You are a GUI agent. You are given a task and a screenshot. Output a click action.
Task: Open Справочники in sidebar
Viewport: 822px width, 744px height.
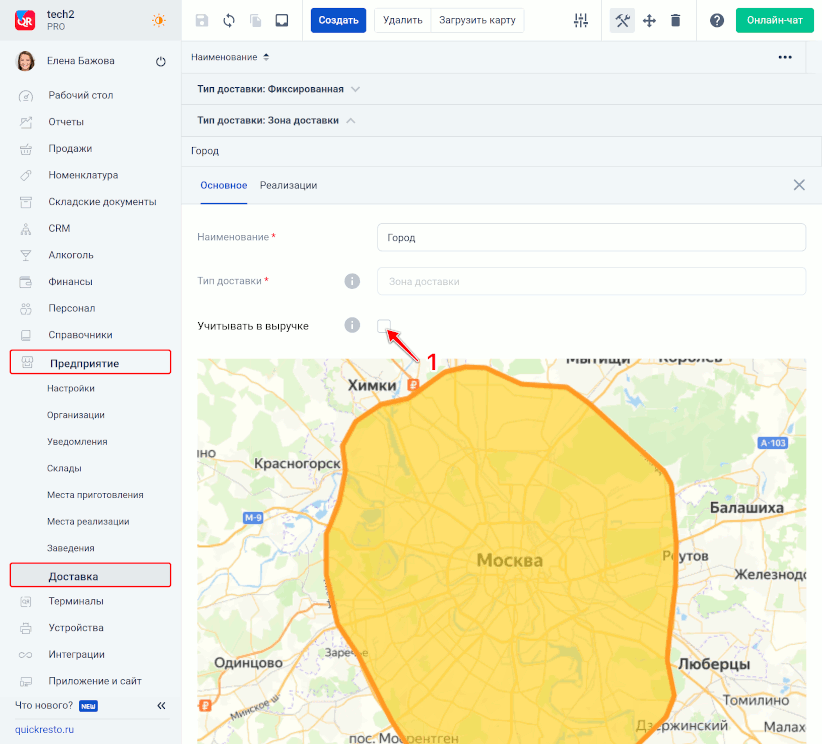click(x=80, y=335)
